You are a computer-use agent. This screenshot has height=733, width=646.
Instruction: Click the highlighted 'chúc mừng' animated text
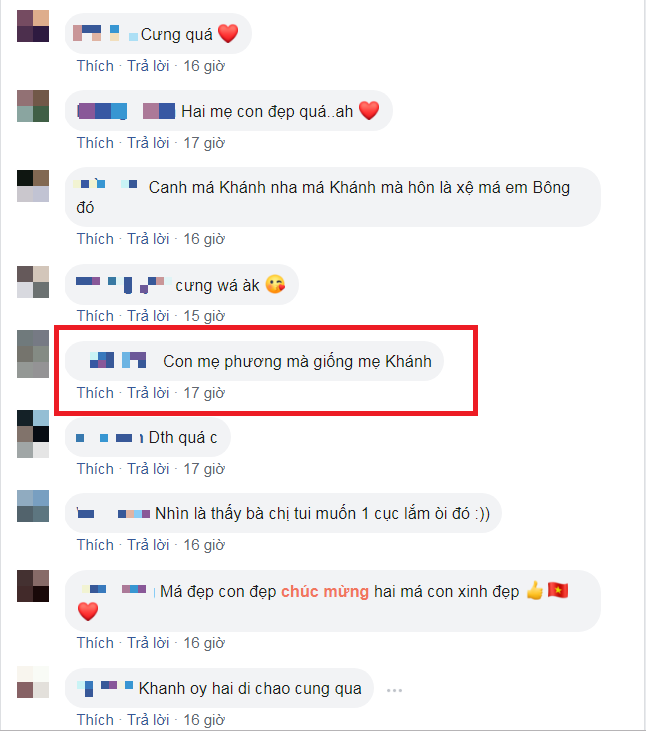coord(325,591)
